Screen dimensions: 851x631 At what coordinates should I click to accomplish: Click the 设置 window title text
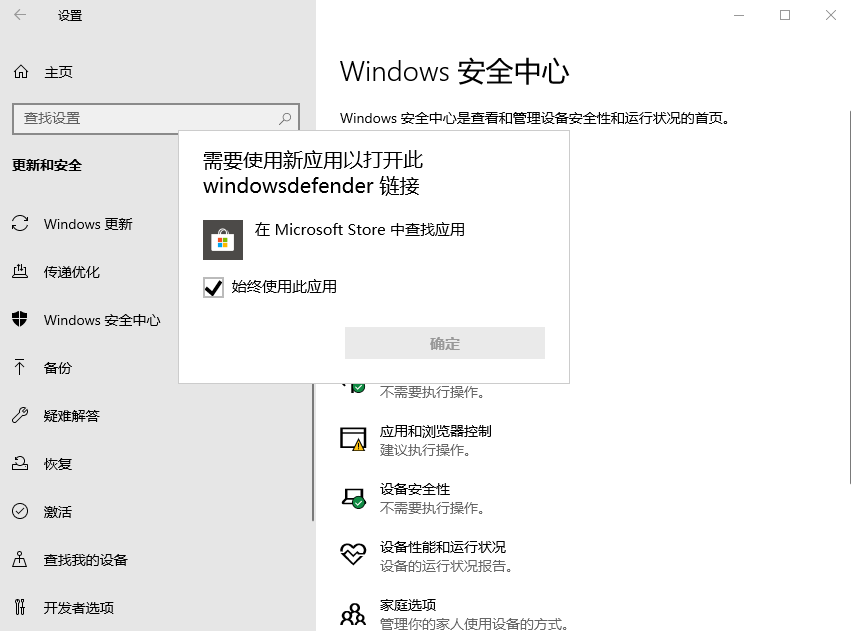click(x=70, y=16)
